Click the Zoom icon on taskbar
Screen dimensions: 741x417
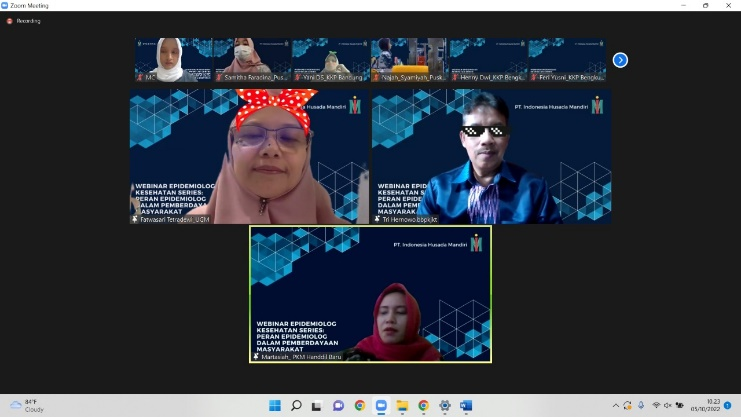coord(381,406)
